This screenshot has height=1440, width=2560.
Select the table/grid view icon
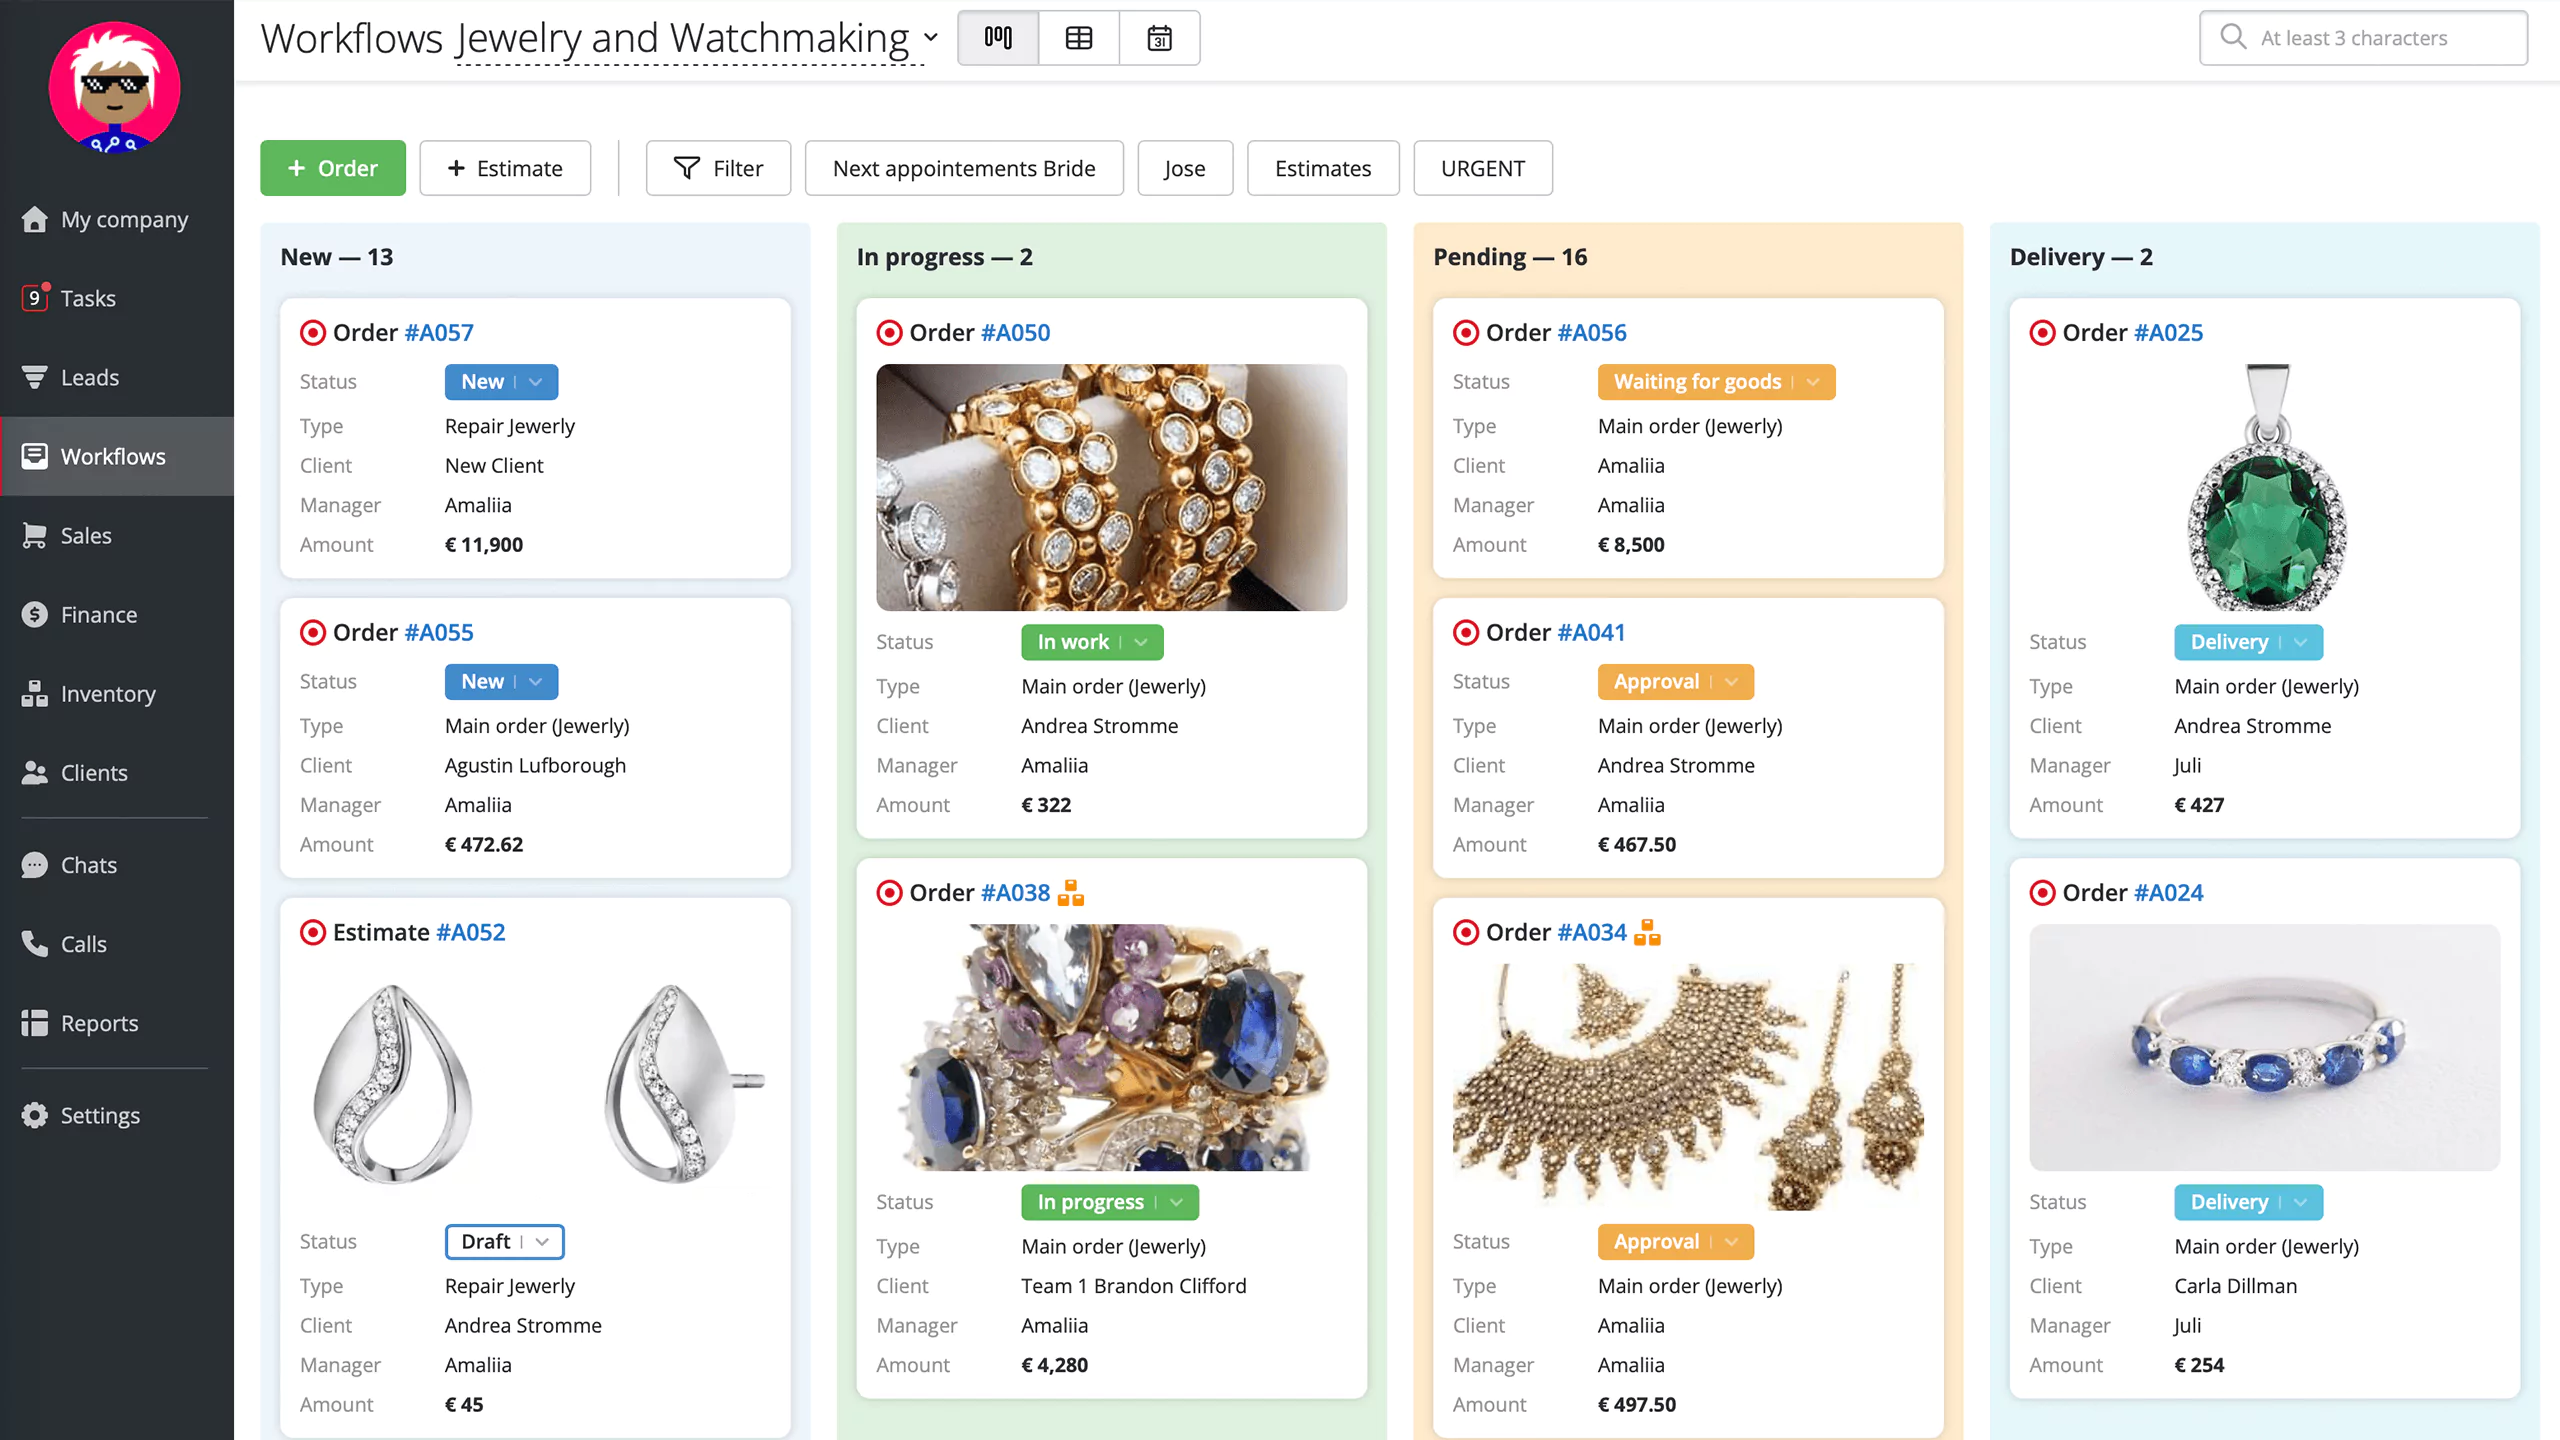click(1080, 37)
